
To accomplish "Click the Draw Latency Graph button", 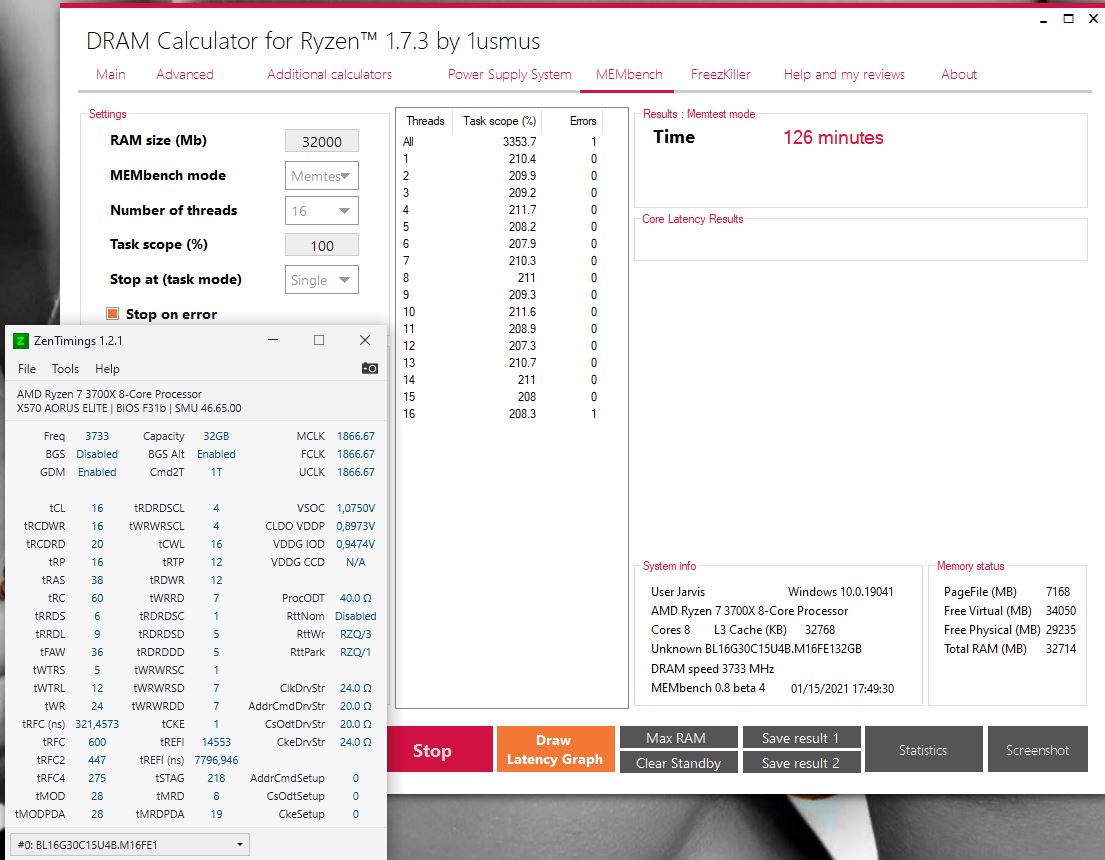I will (x=555, y=749).
